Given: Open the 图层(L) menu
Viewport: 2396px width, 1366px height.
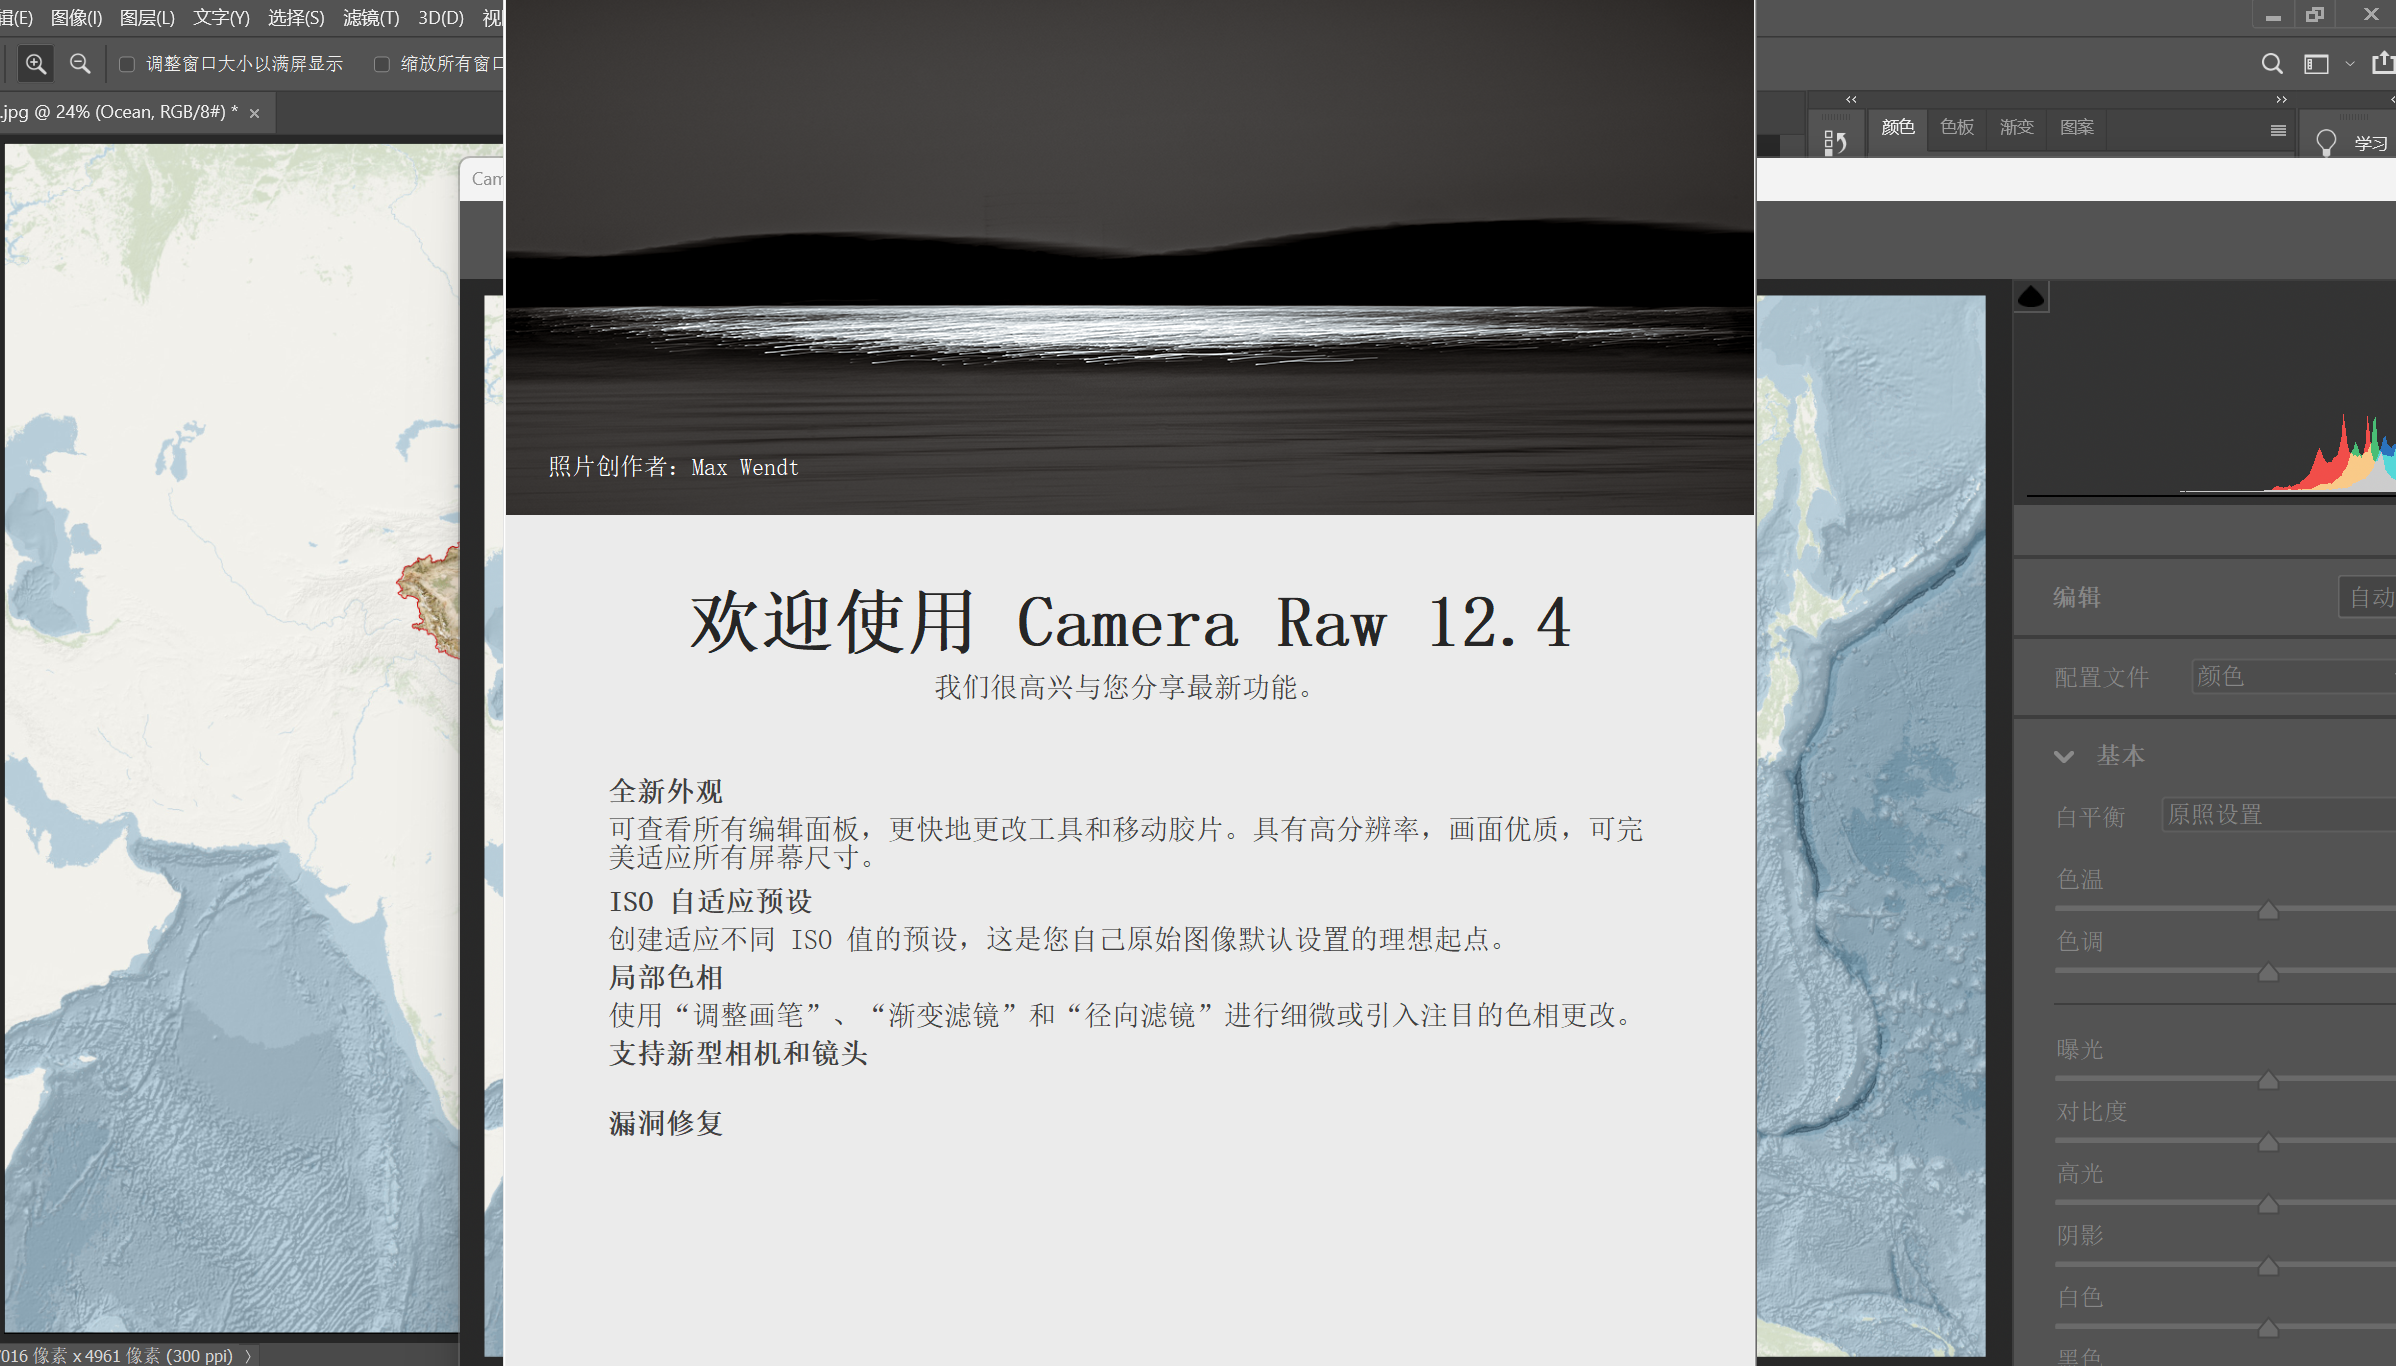Looking at the screenshot, I should [x=147, y=18].
